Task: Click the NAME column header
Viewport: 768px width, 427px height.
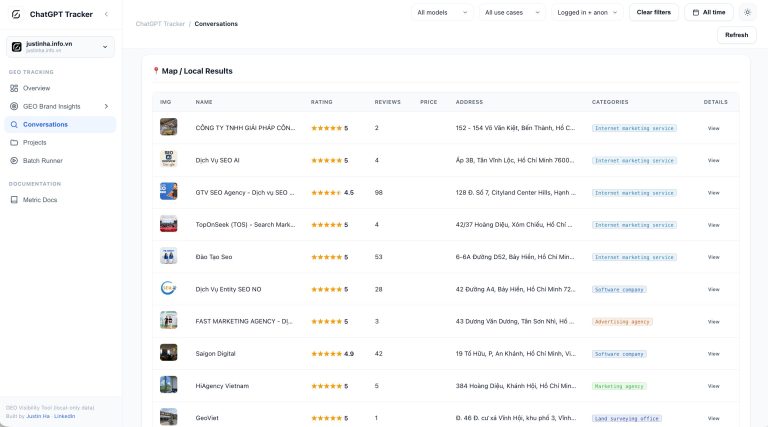Action: (204, 102)
